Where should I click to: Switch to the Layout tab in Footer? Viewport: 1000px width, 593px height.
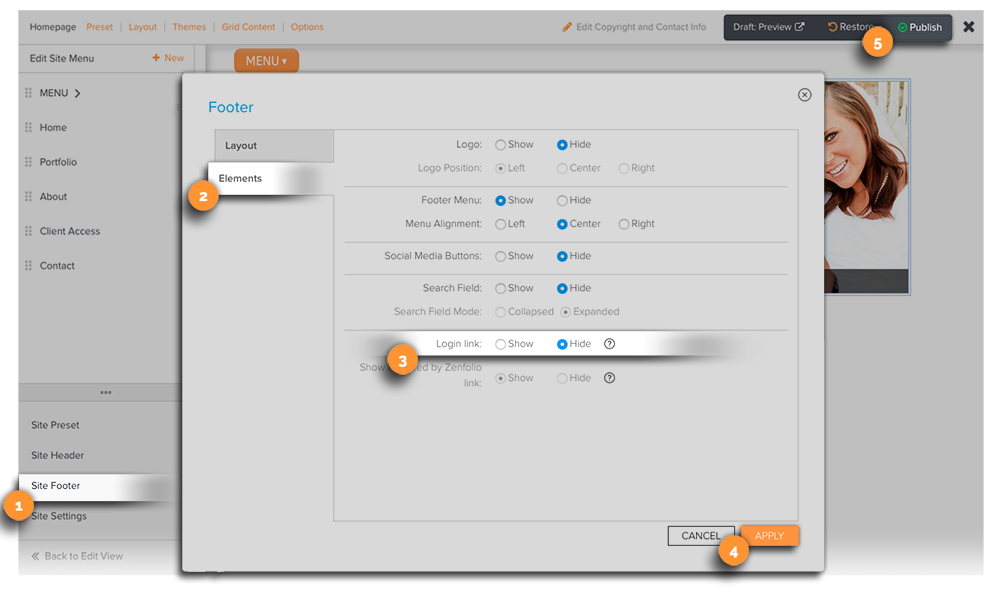click(274, 145)
